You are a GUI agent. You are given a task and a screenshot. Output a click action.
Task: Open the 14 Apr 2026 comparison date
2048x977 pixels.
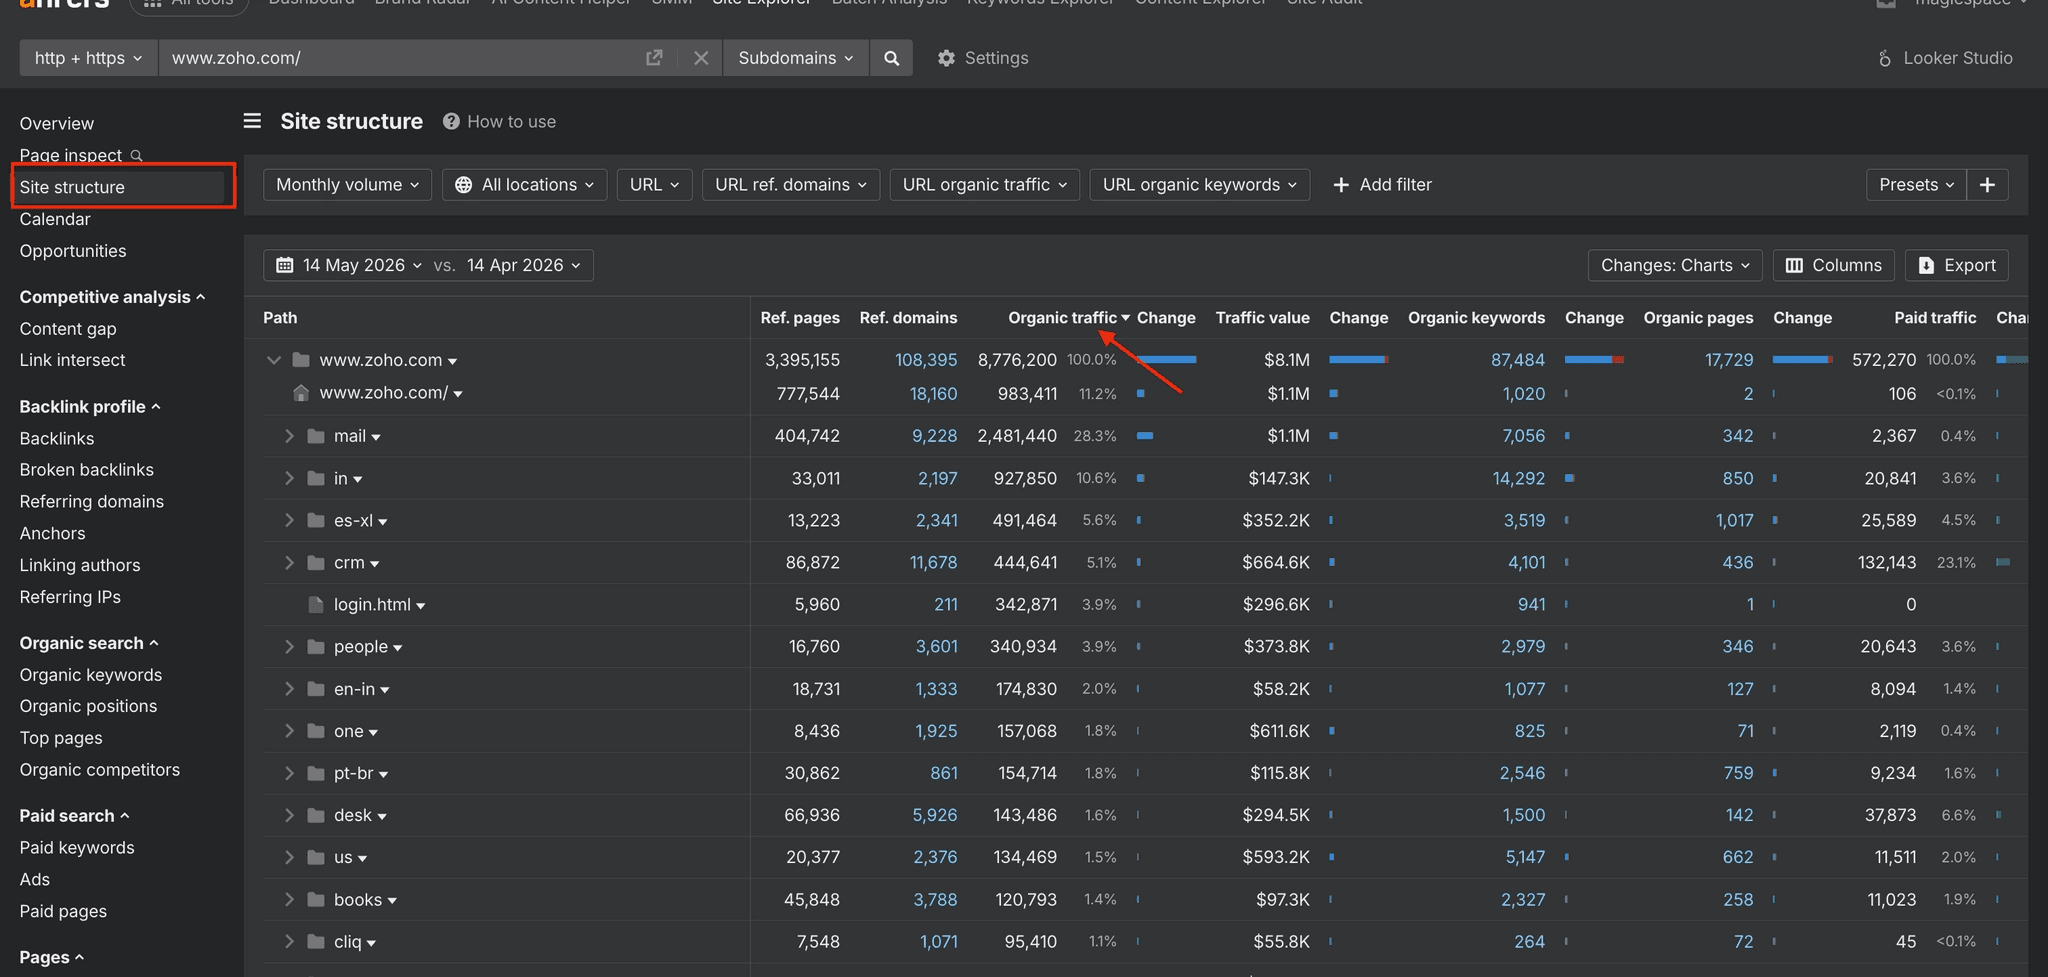(523, 265)
